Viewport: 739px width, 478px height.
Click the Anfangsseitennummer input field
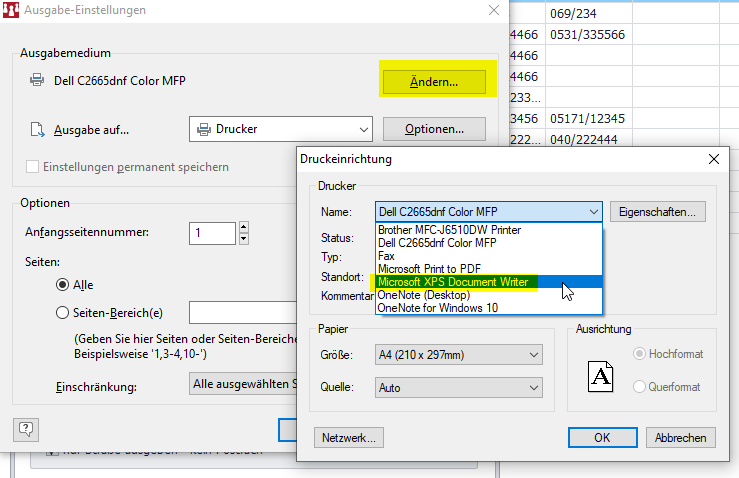click(x=211, y=233)
